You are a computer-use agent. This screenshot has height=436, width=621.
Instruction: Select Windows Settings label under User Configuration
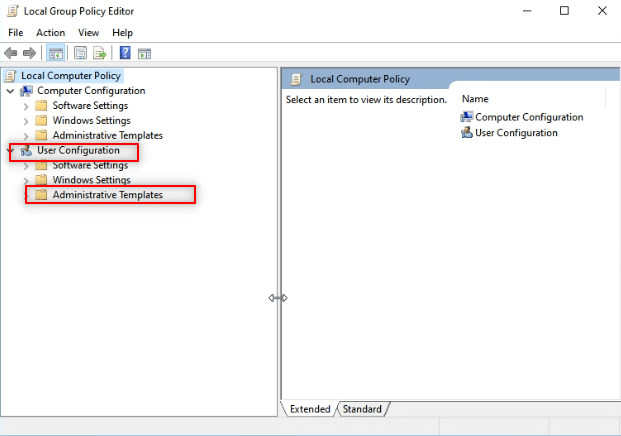(x=91, y=180)
